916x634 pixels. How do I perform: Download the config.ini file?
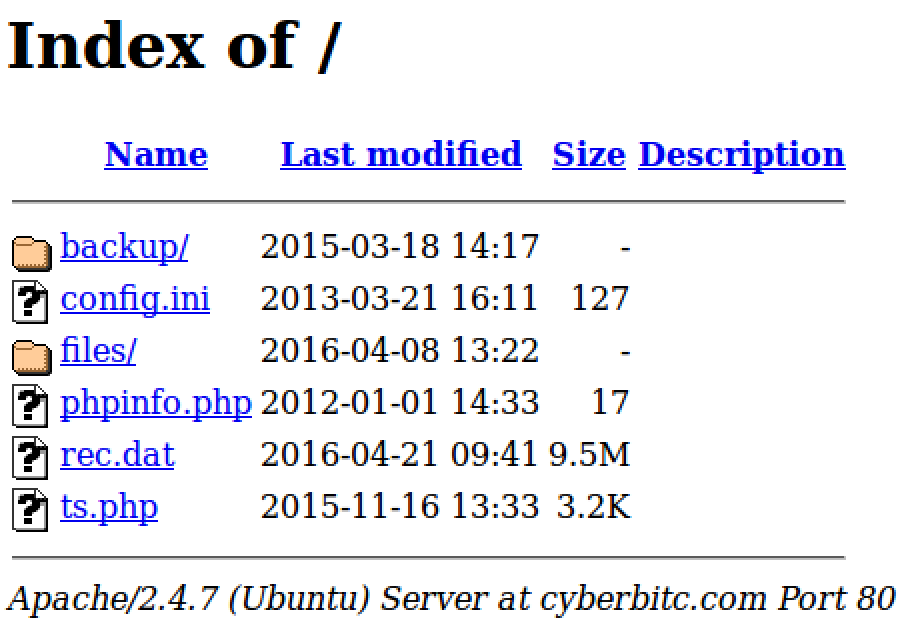[x=134, y=300]
